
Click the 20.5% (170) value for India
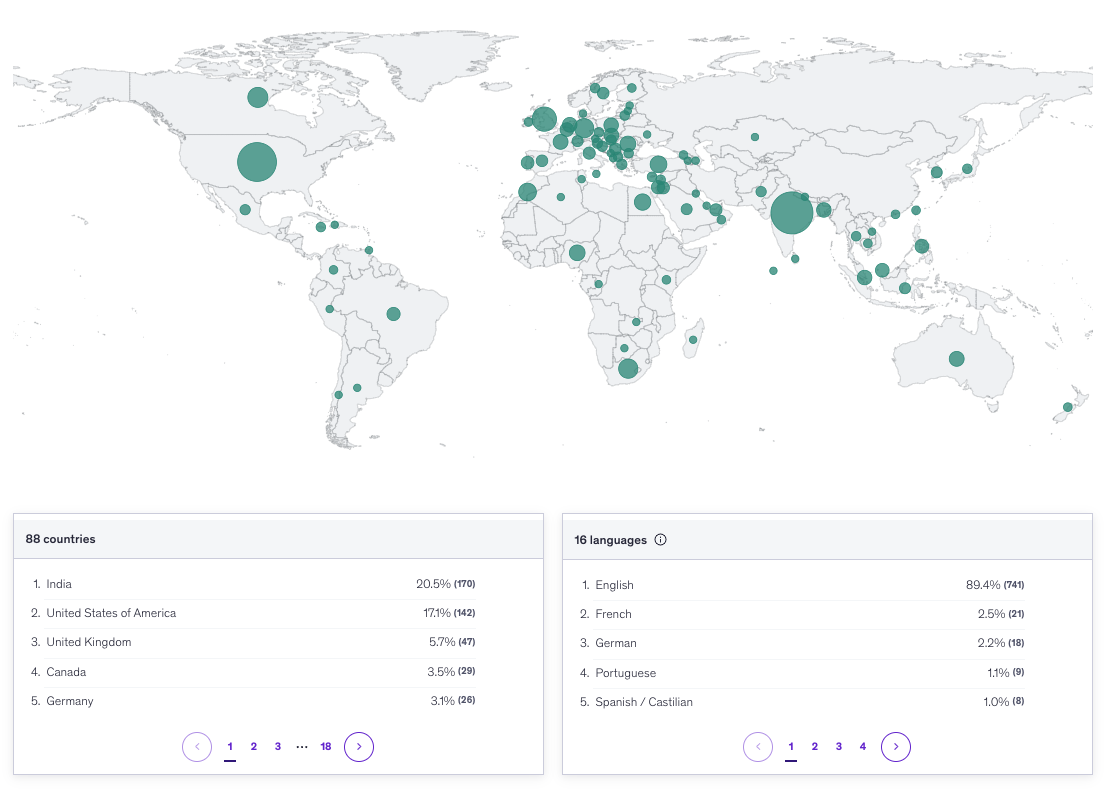pyautogui.click(x=446, y=584)
